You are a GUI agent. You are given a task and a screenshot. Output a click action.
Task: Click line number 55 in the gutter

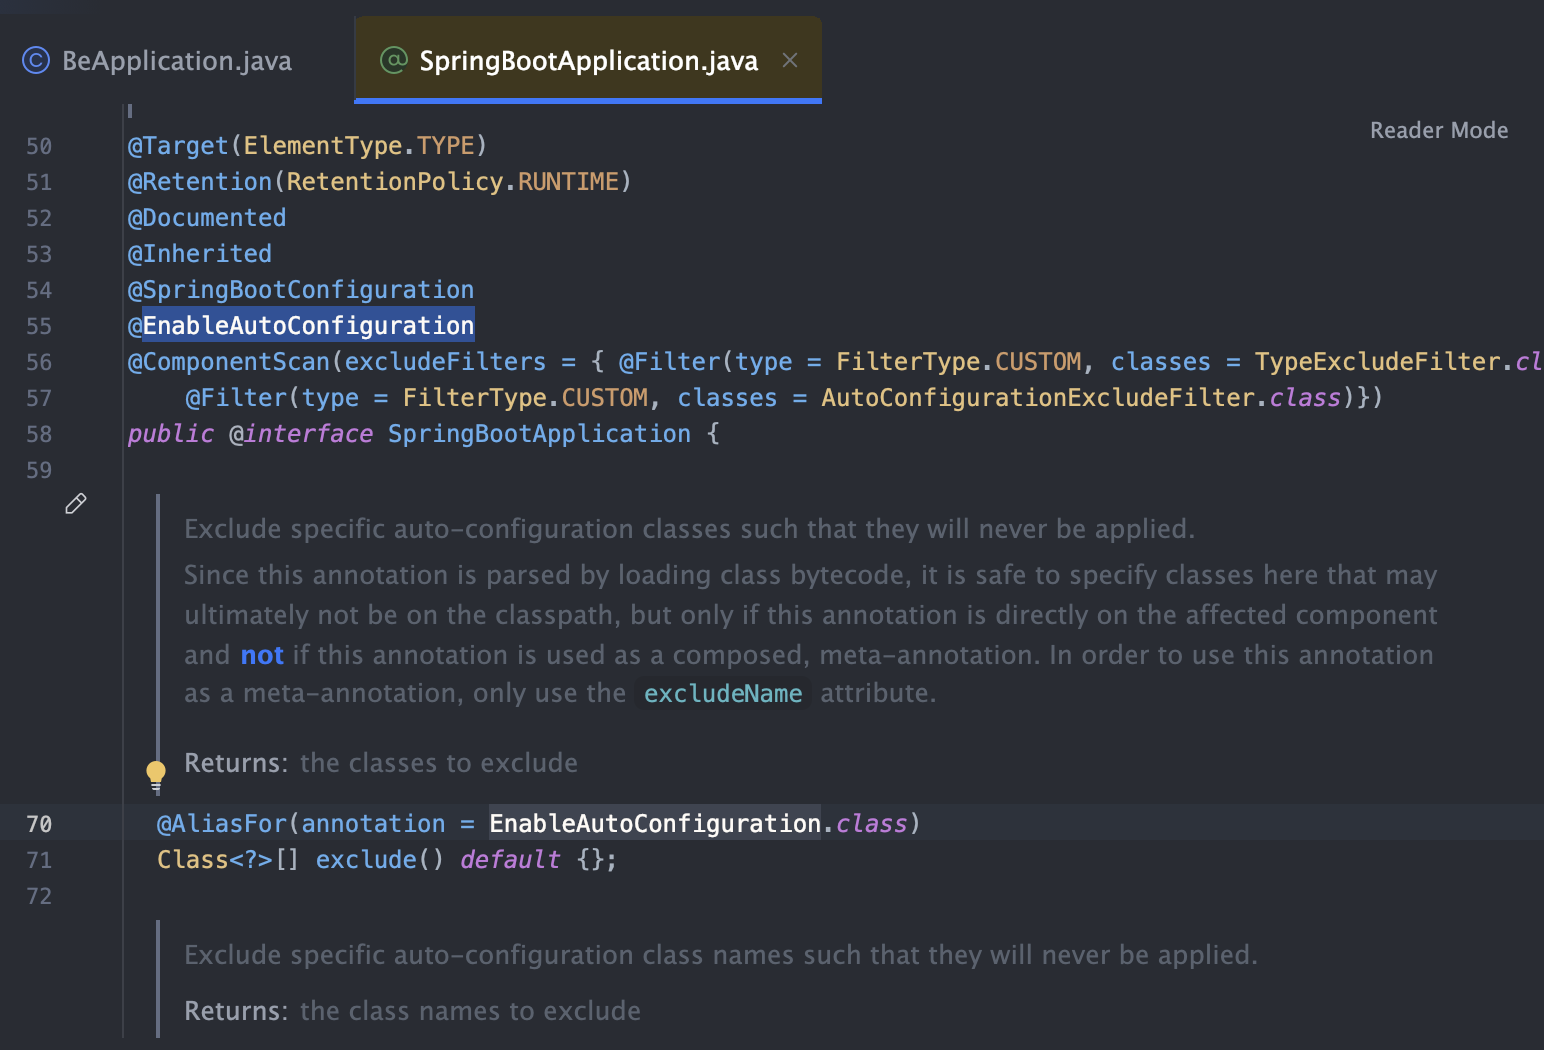39,326
